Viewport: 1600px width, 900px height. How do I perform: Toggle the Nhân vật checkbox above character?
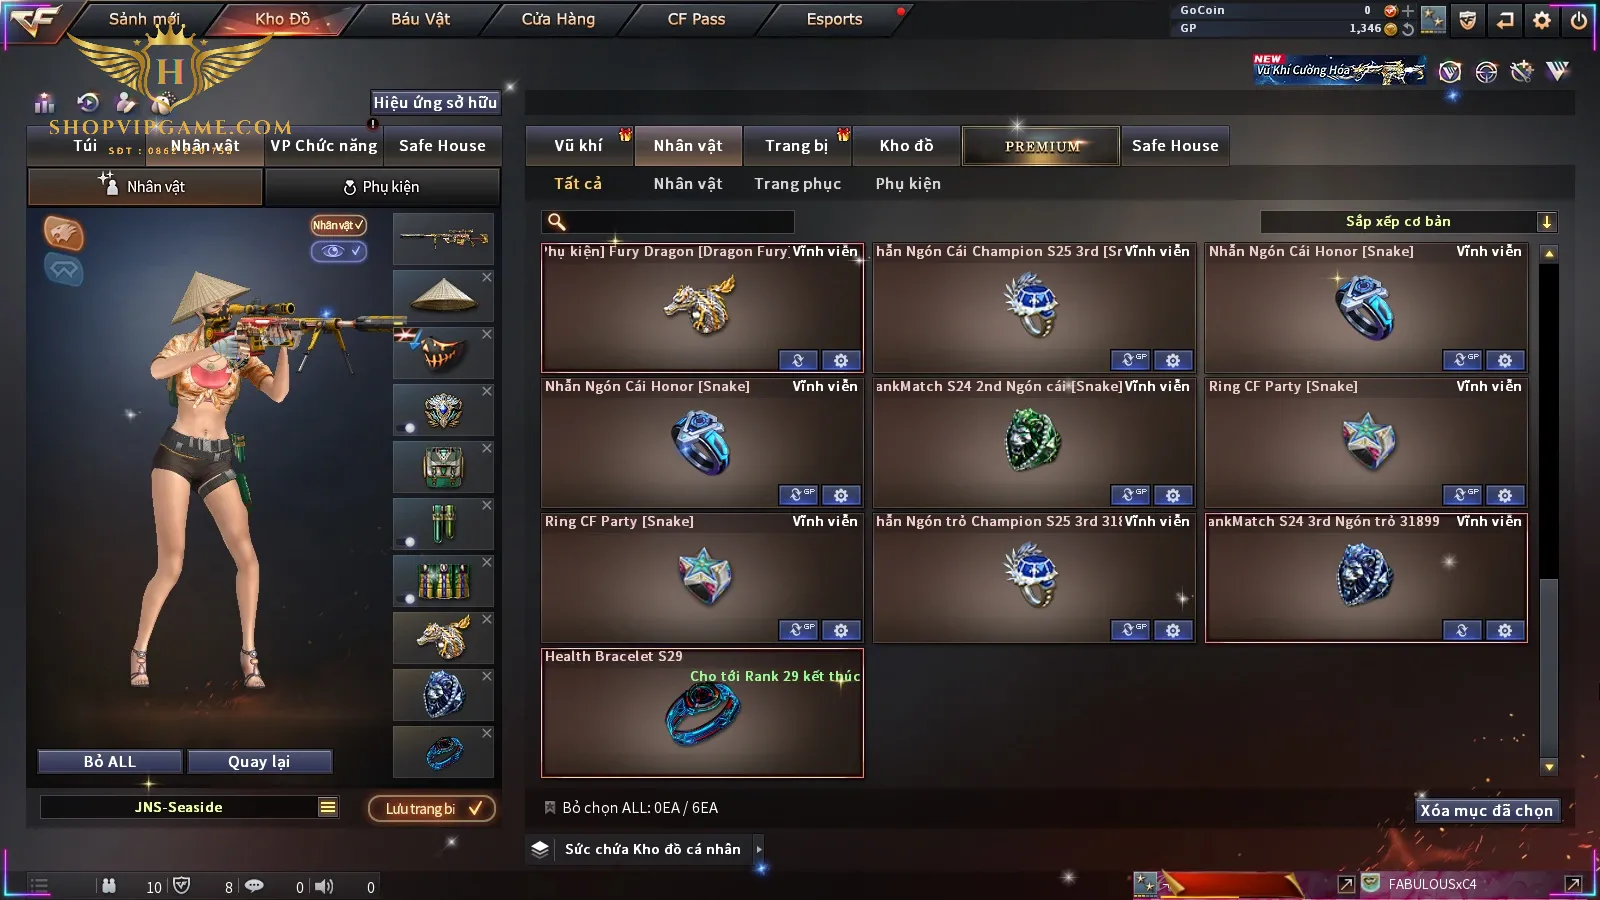point(339,225)
